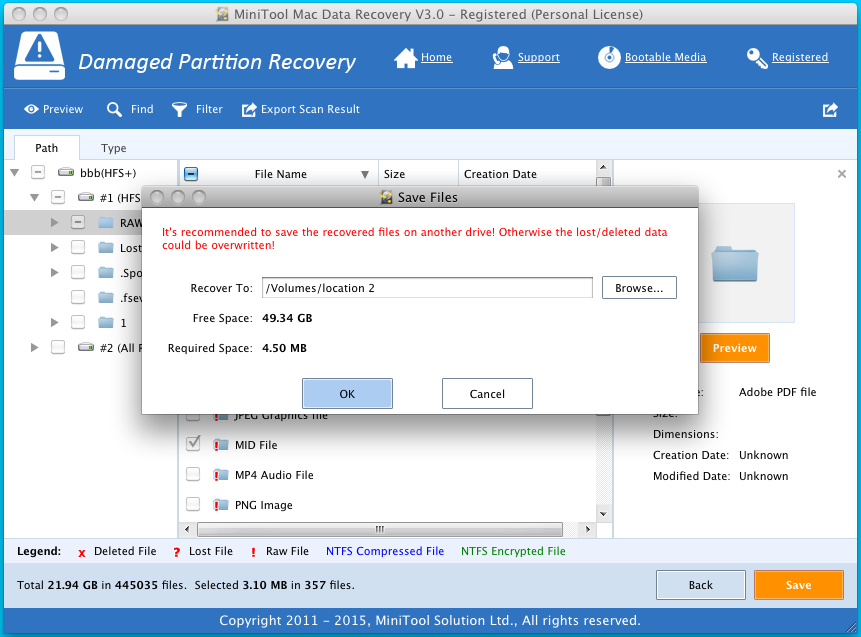861x637 pixels.
Task: Click the Damaged Partition Recovery warning drive icon
Action: pos(40,56)
